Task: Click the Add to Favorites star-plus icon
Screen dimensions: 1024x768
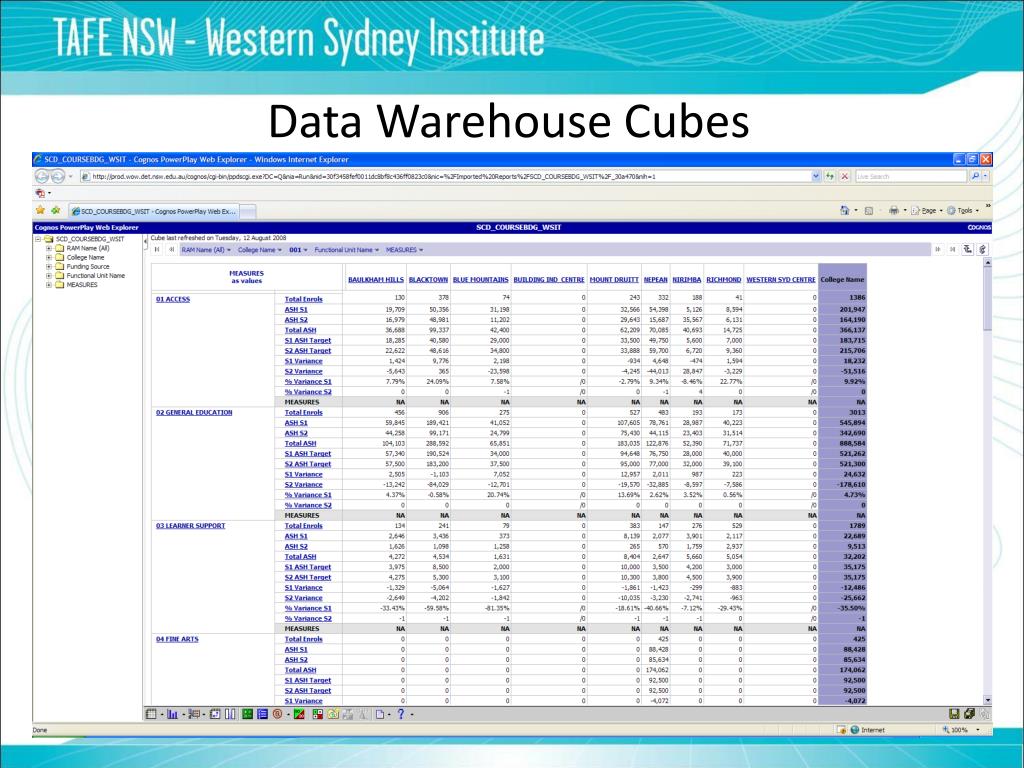Action: coord(56,210)
